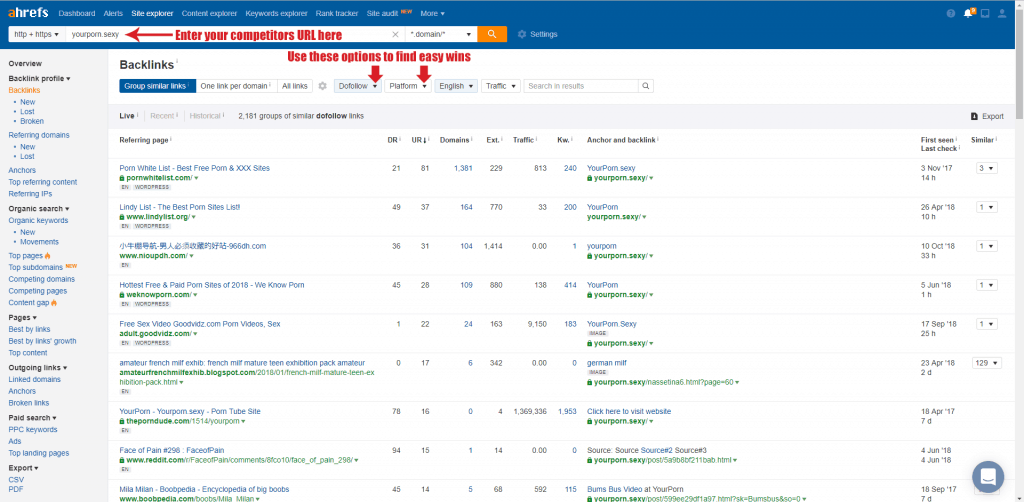Open the English language filter dropdown

(456, 86)
